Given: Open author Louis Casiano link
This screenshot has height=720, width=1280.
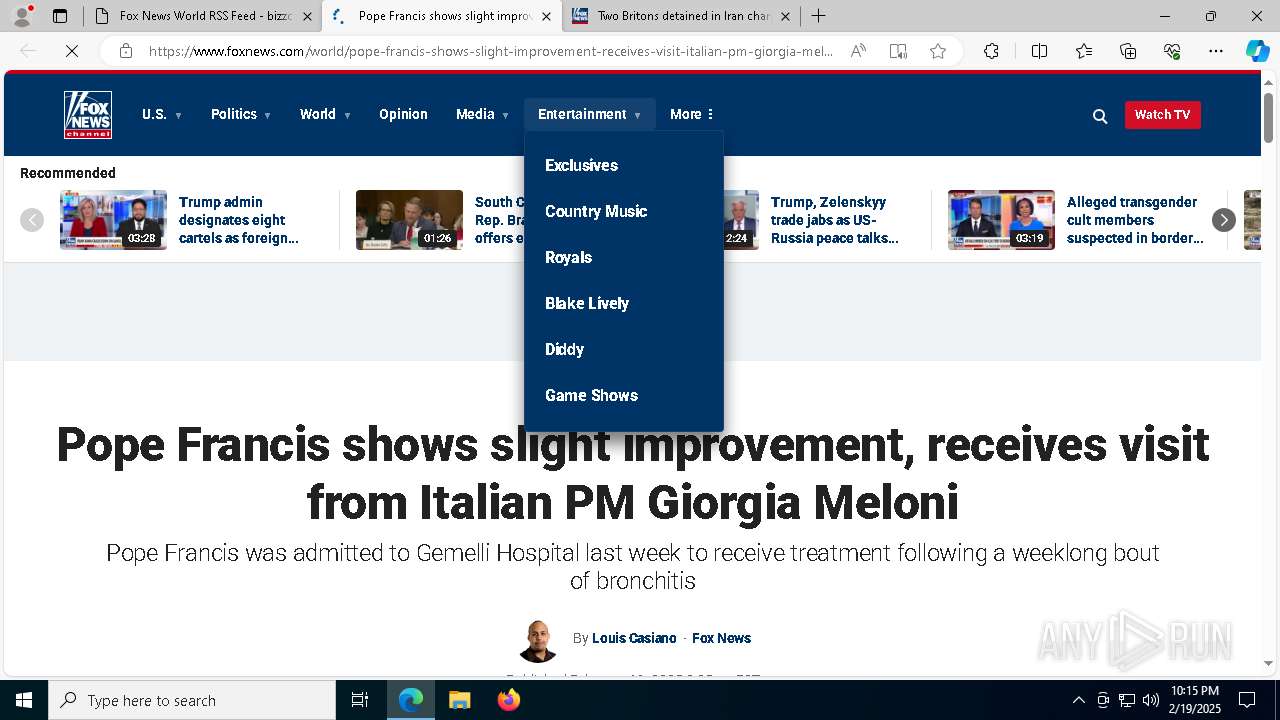Looking at the screenshot, I should (634, 638).
